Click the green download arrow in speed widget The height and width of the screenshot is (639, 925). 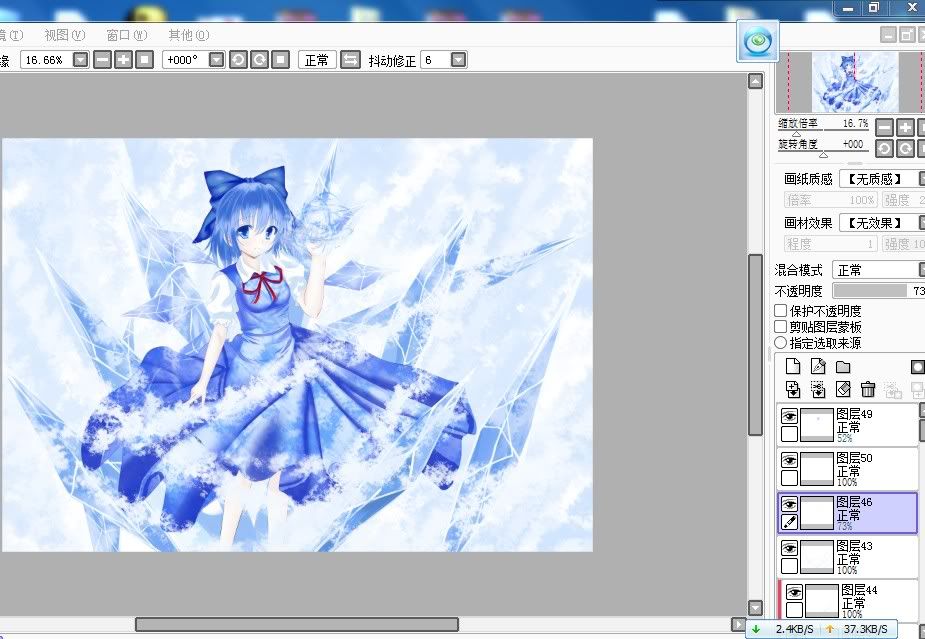click(x=756, y=629)
